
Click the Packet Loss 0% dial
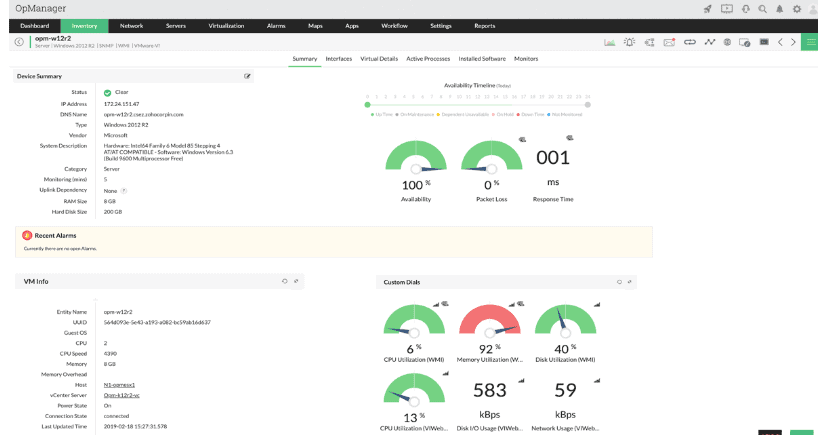(x=491, y=156)
